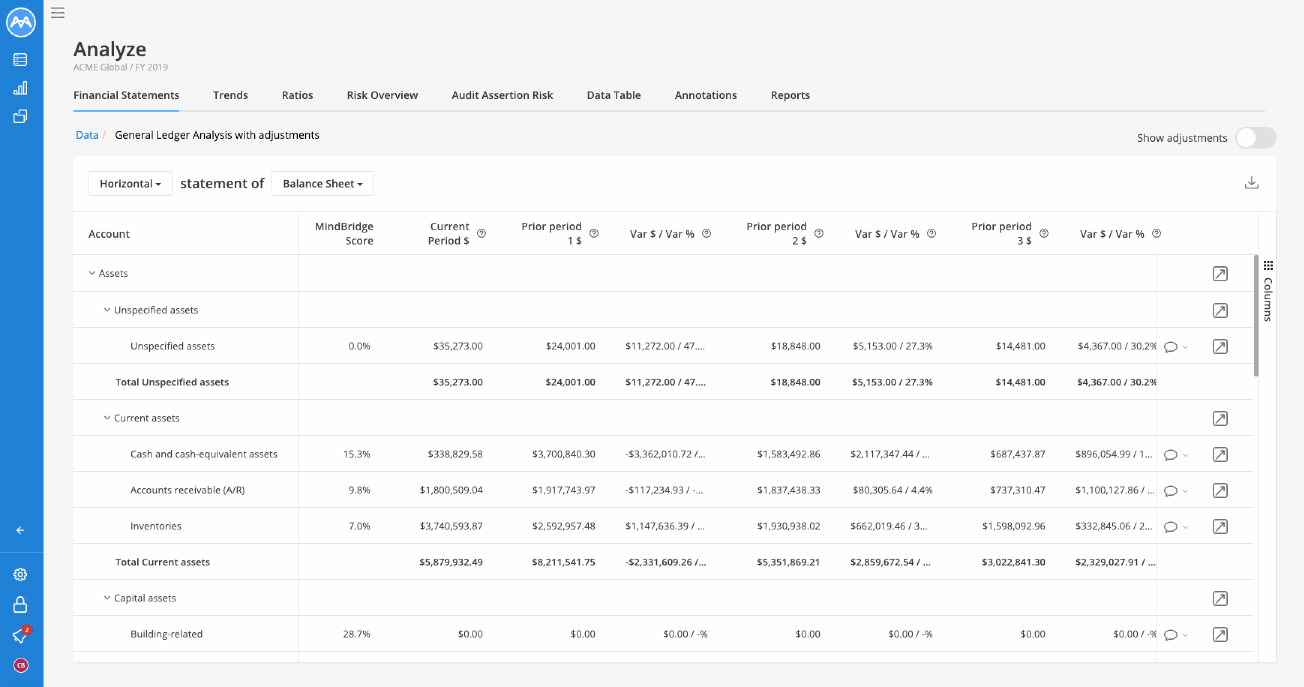
Task: Open the hamburger menu icon
Action: [x=58, y=13]
